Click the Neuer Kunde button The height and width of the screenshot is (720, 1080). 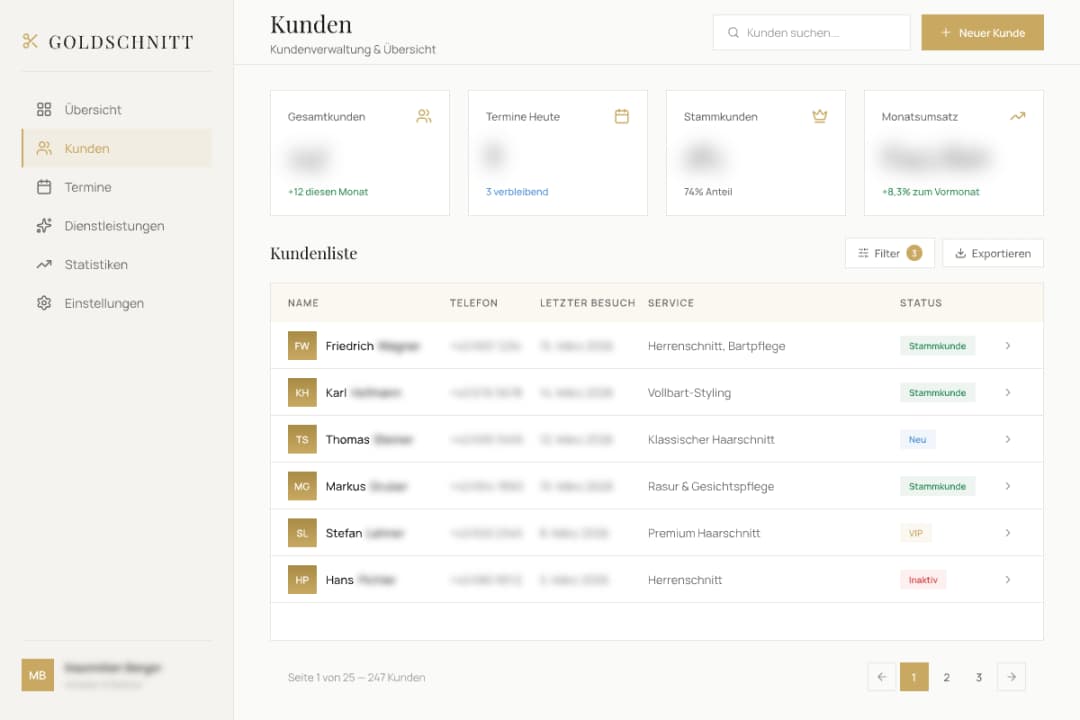coord(982,32)
